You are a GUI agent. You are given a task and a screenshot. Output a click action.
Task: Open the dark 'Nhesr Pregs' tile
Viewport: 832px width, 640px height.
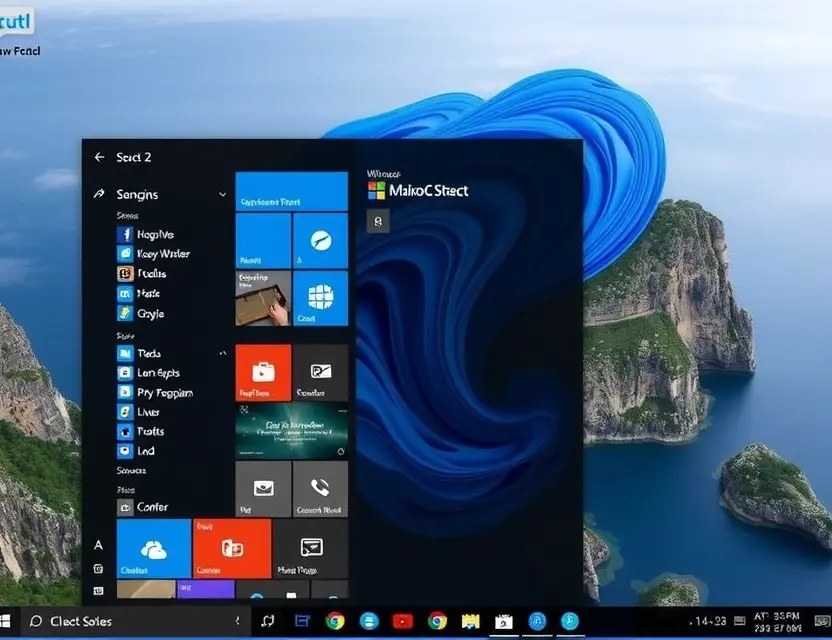point(310,548)
